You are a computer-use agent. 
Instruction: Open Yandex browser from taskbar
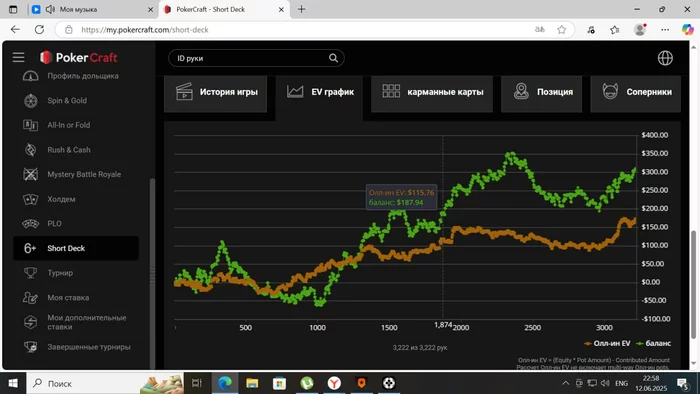click(334, 383)
